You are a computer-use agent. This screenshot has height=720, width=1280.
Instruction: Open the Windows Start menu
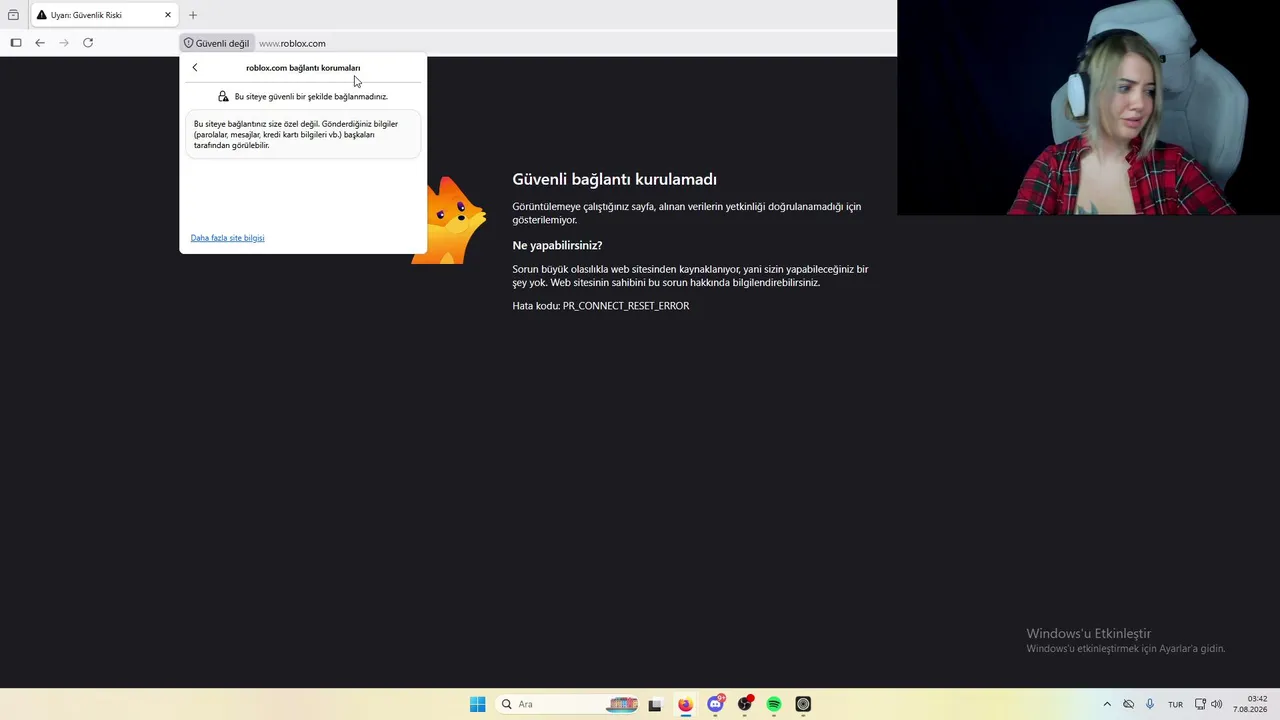click(x=478, y=704)
